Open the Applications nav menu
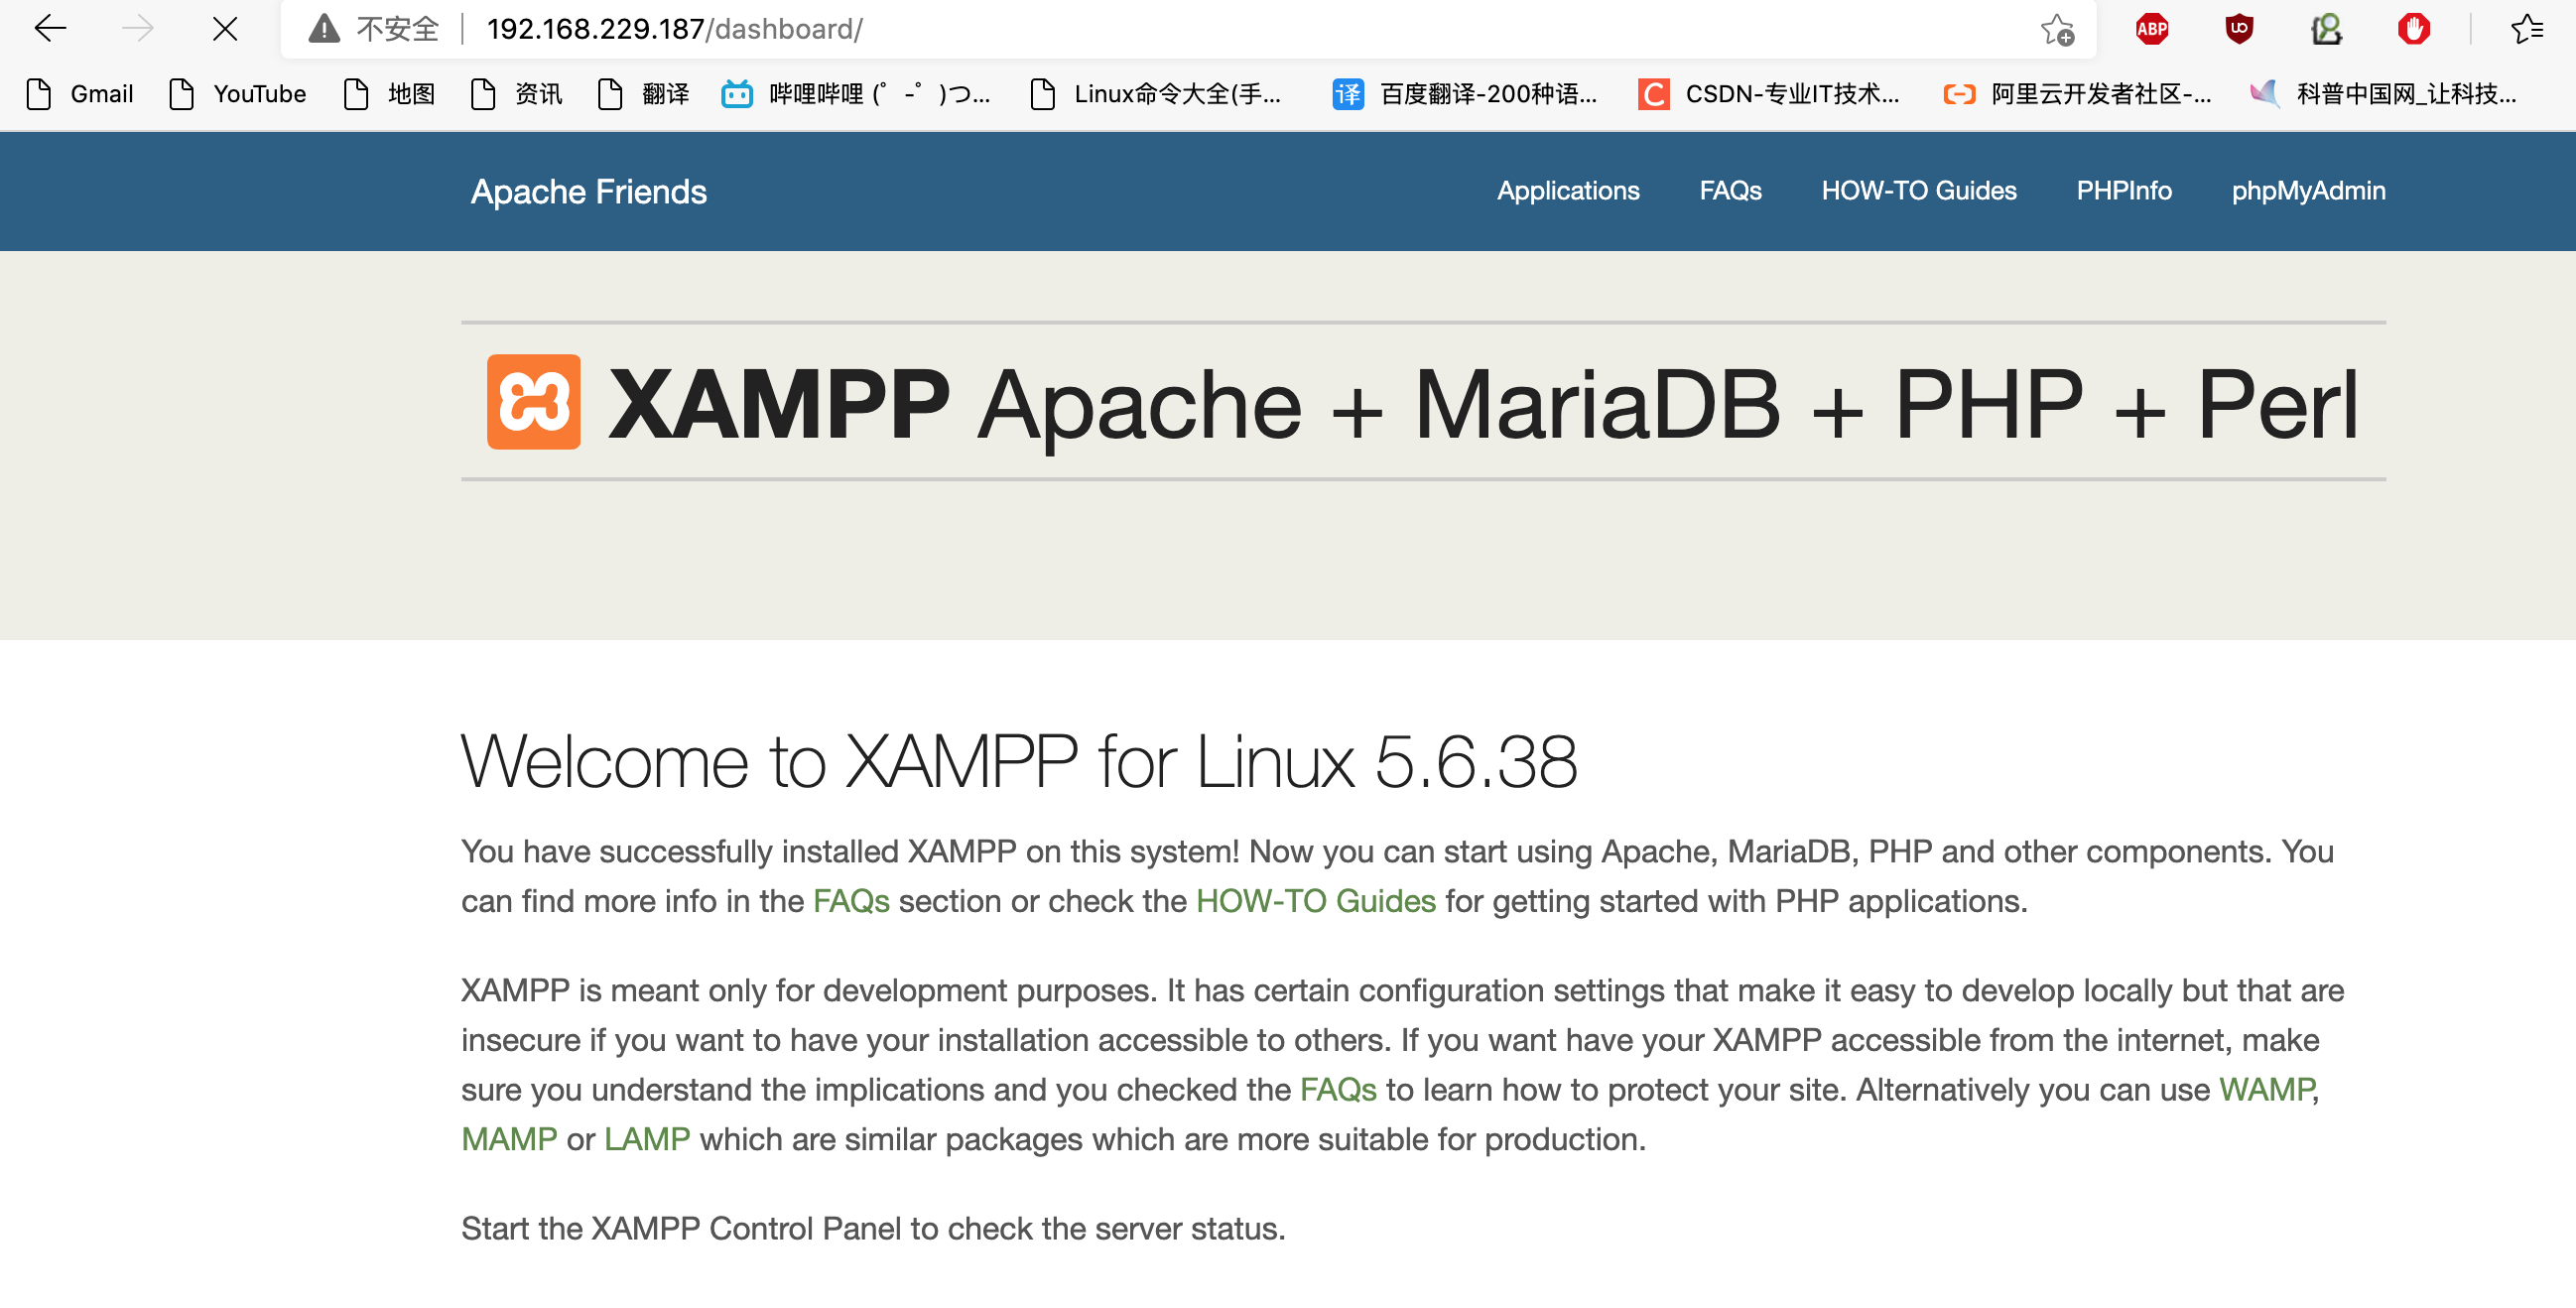This screenshot has height=1308, width=2576. 1567,191
